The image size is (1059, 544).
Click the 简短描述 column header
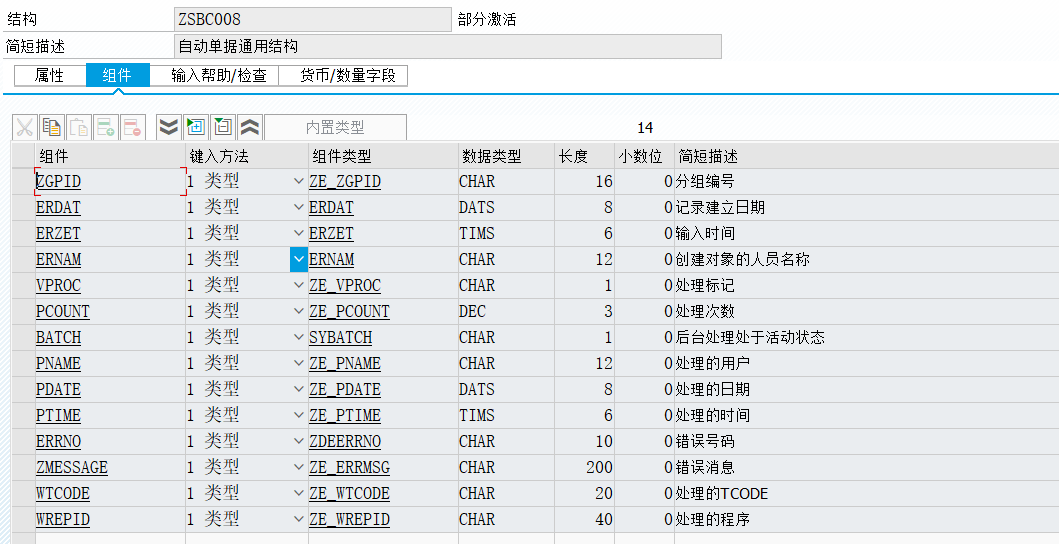pyautogui.click(x=867, y=156)
